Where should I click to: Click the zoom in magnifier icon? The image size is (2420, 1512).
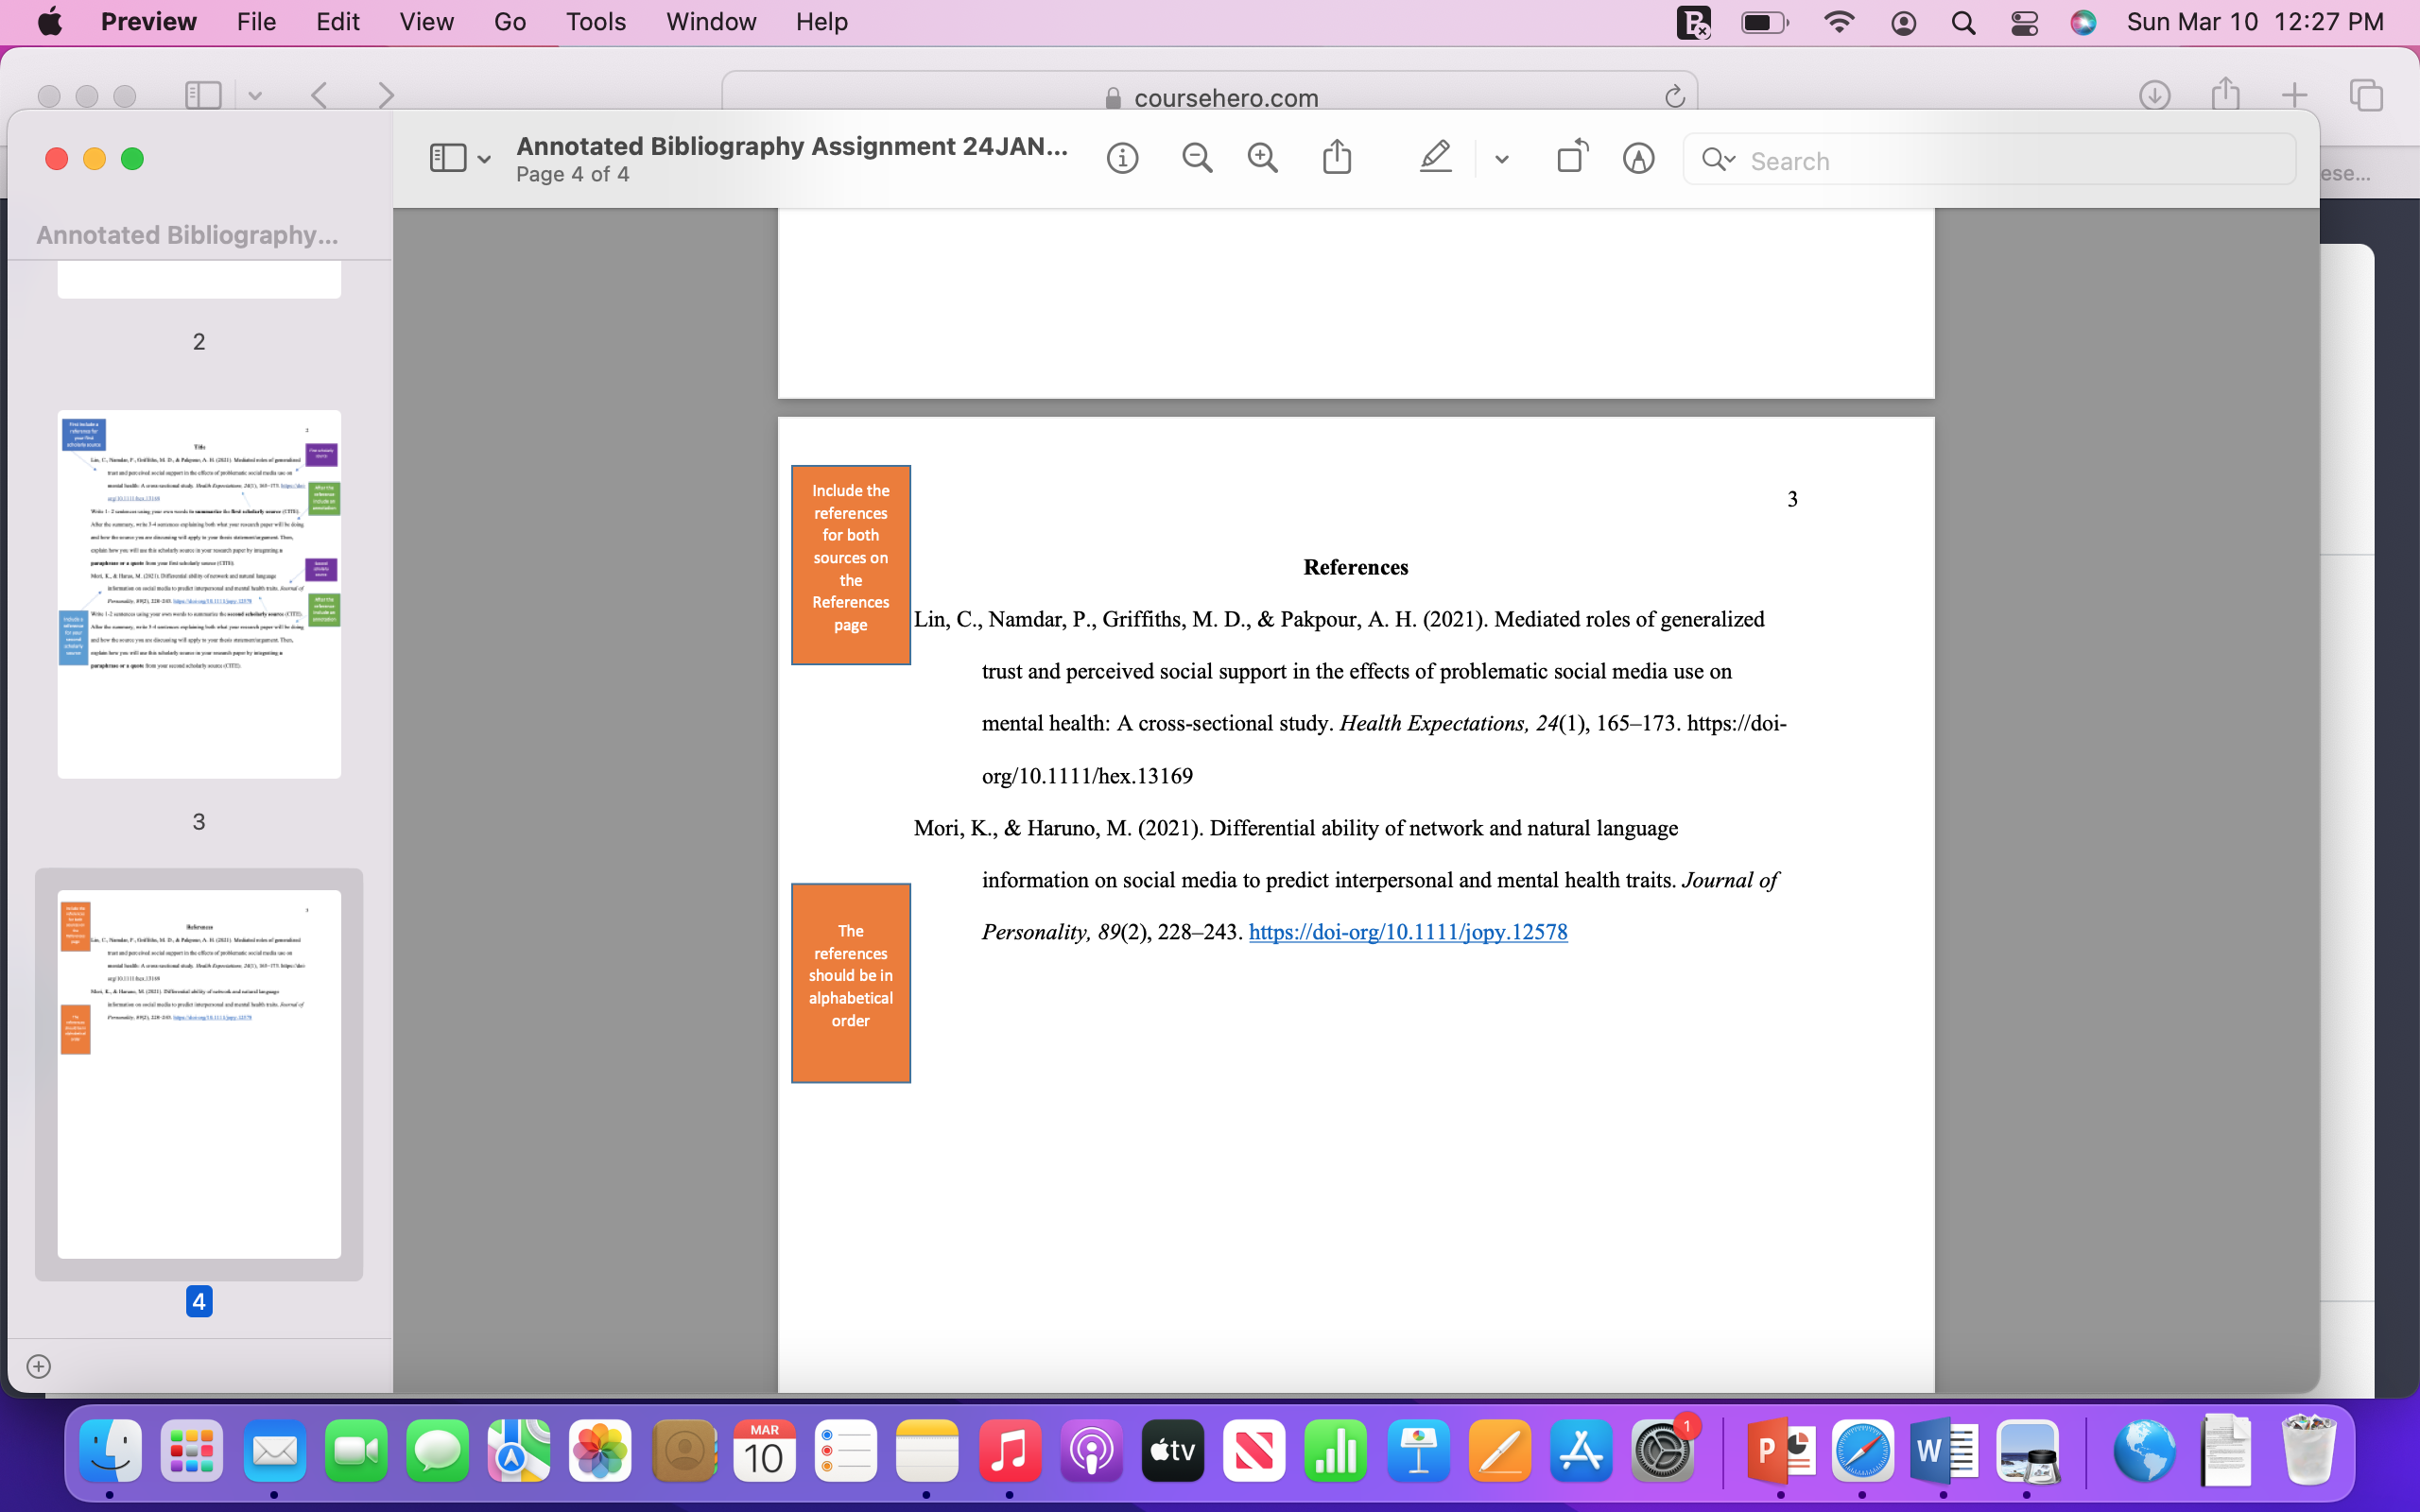(x=1262, y=157)
